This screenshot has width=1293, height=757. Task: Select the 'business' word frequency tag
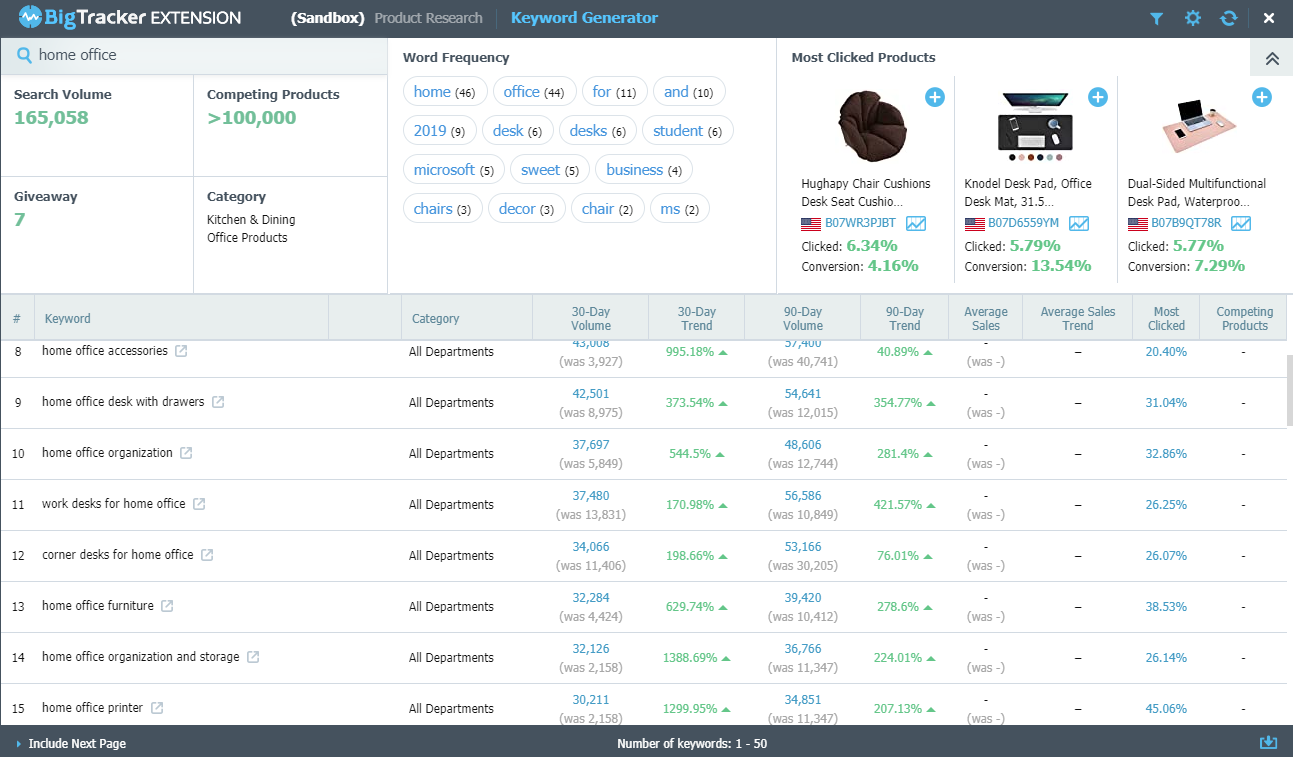coord(644,170)
